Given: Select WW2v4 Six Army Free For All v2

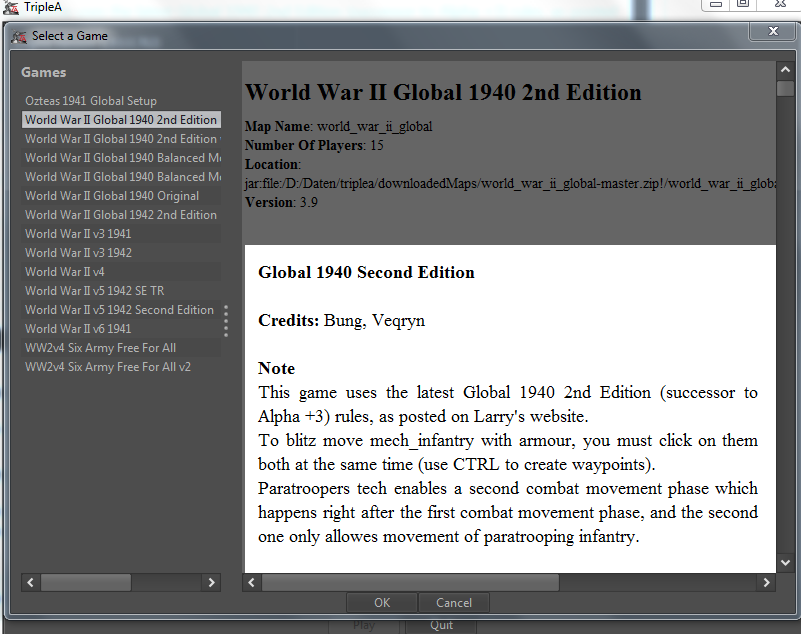Looking at the screenshot, I should click(121, 366).
